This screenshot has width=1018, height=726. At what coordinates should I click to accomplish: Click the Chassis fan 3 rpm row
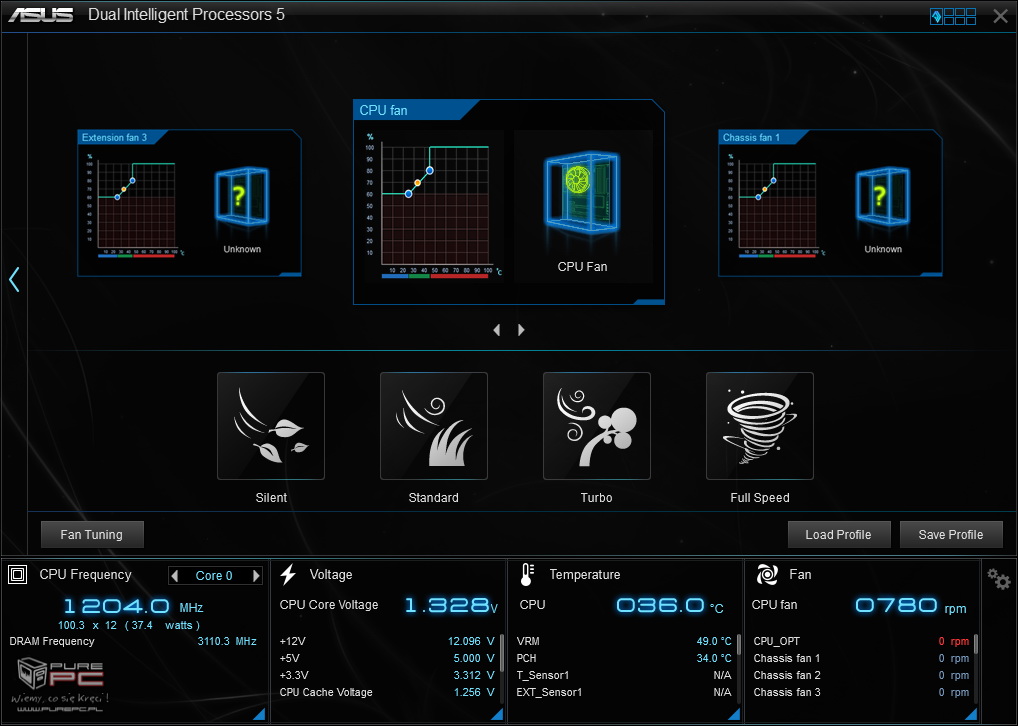861,692
